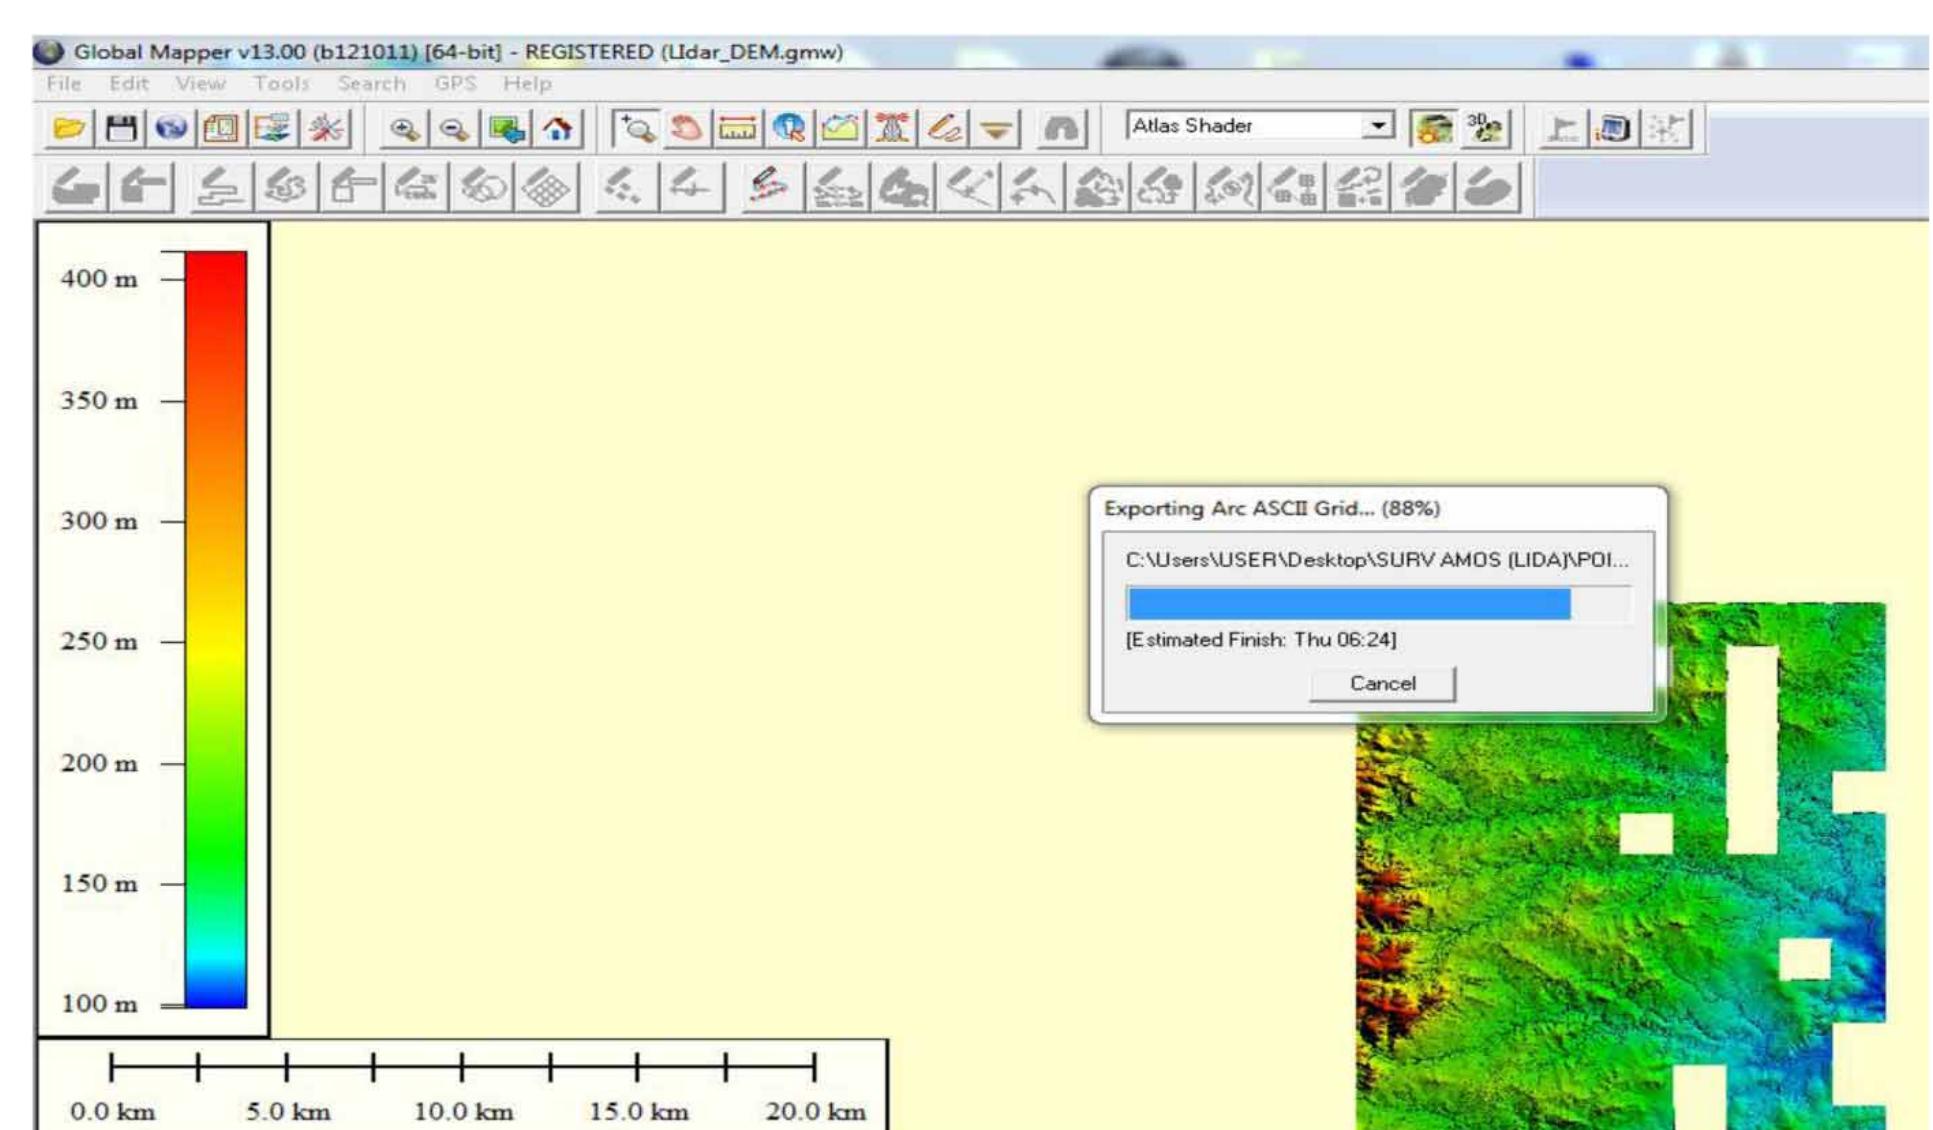
Task: Select the View Shed tower tool
Action: click(x=892, y=129)
